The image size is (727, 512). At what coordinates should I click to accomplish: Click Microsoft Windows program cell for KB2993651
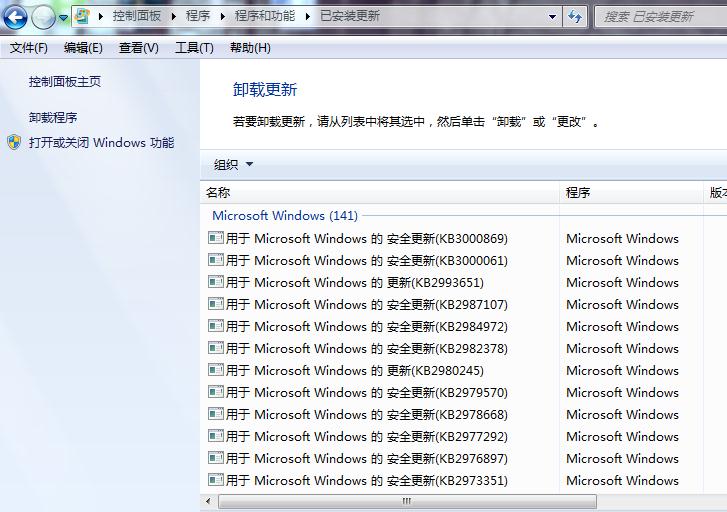[622, 282]
